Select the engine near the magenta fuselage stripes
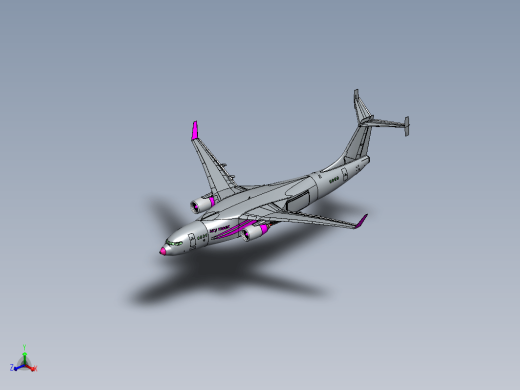Image resolution: width=520 pixels, height=390 pixels. tap(254, 232)
